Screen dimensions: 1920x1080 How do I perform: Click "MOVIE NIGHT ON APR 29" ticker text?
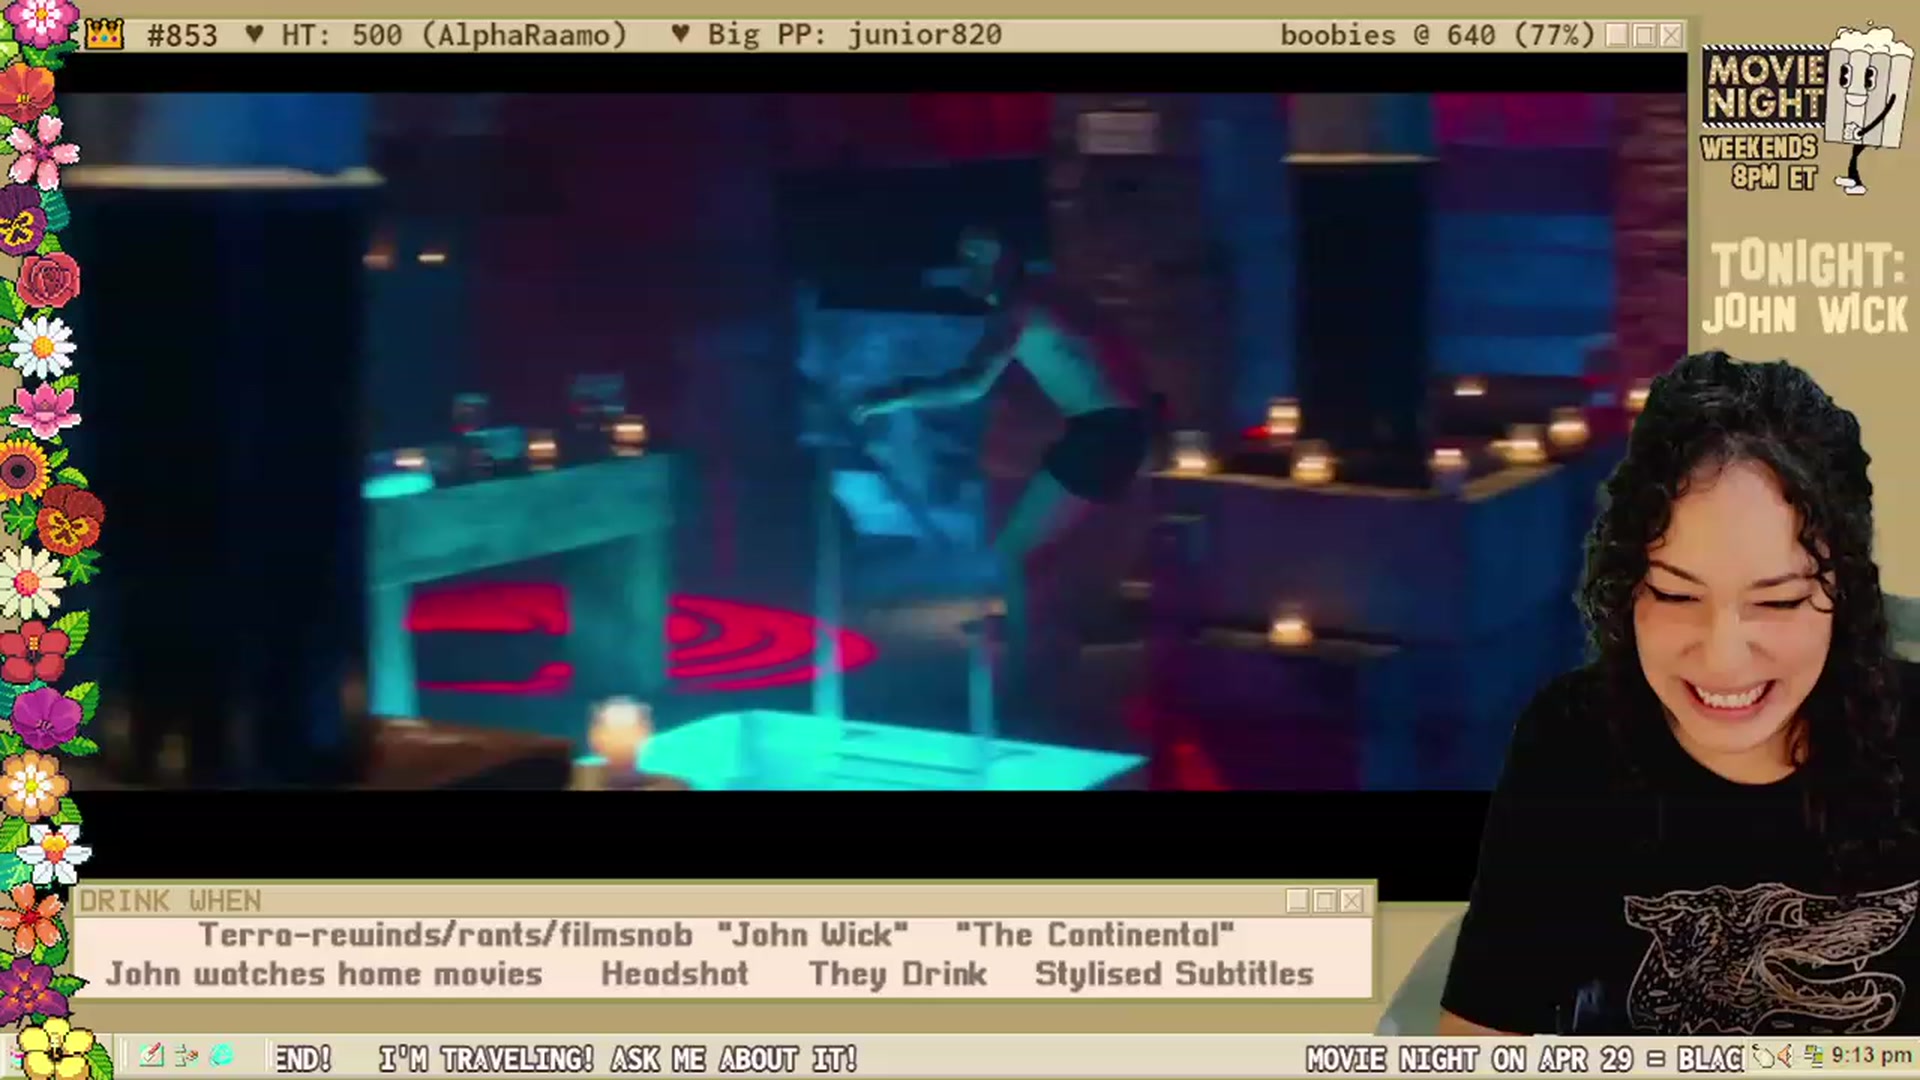pos(1469,1059)
